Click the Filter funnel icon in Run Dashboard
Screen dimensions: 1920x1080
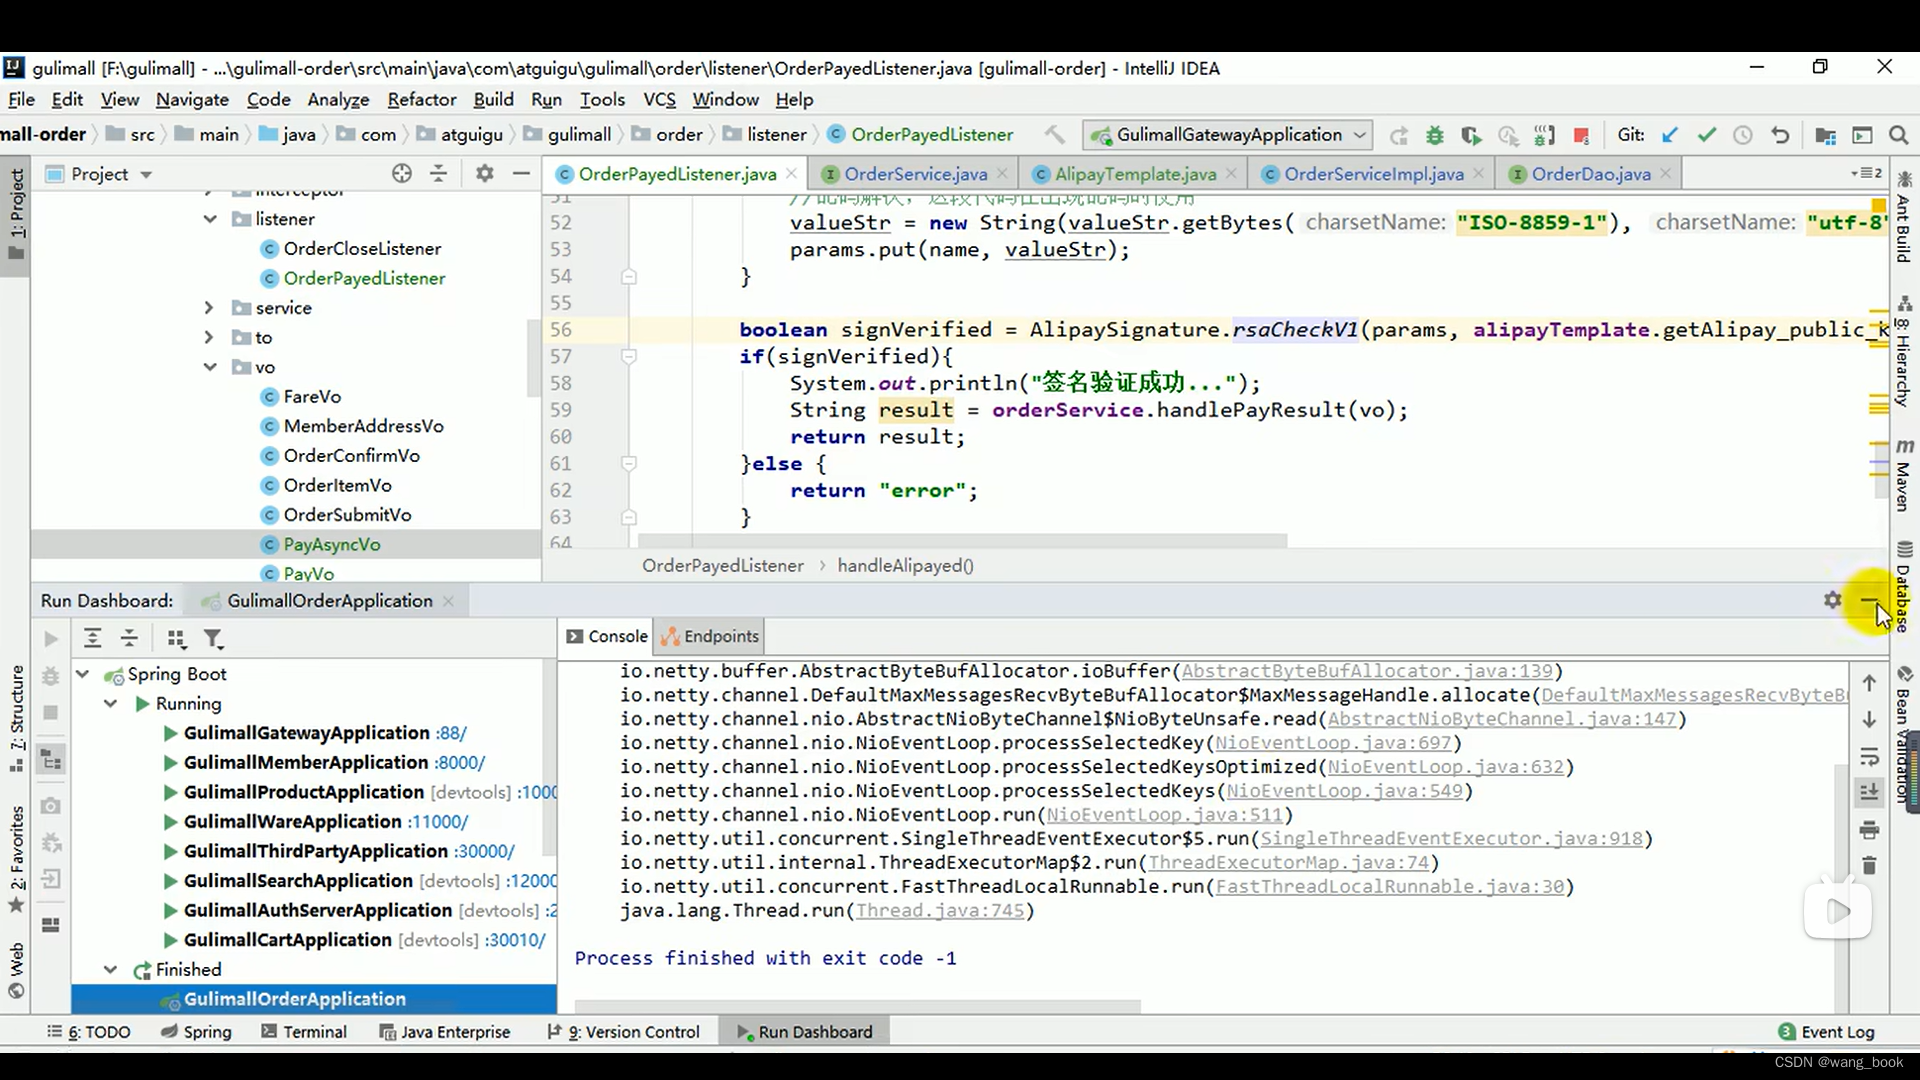click(213, 638)
